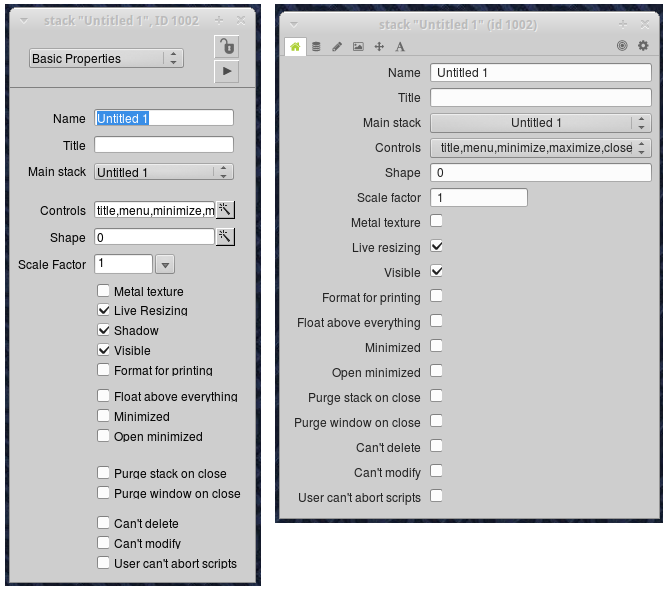This screenshot has height=590, width=672.
Task: Click the padlock icon in left inspector
Action: 227,47
